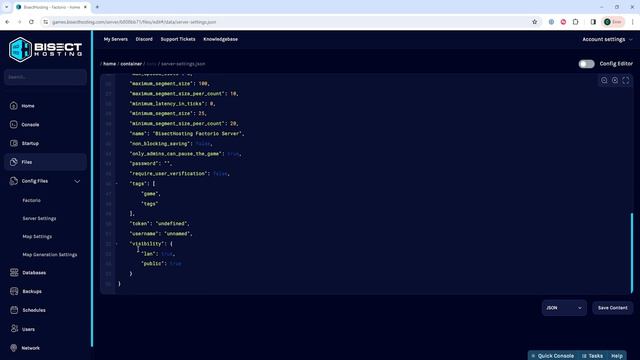
Task: Open Map Settings config entry
Action: (37, 236)
